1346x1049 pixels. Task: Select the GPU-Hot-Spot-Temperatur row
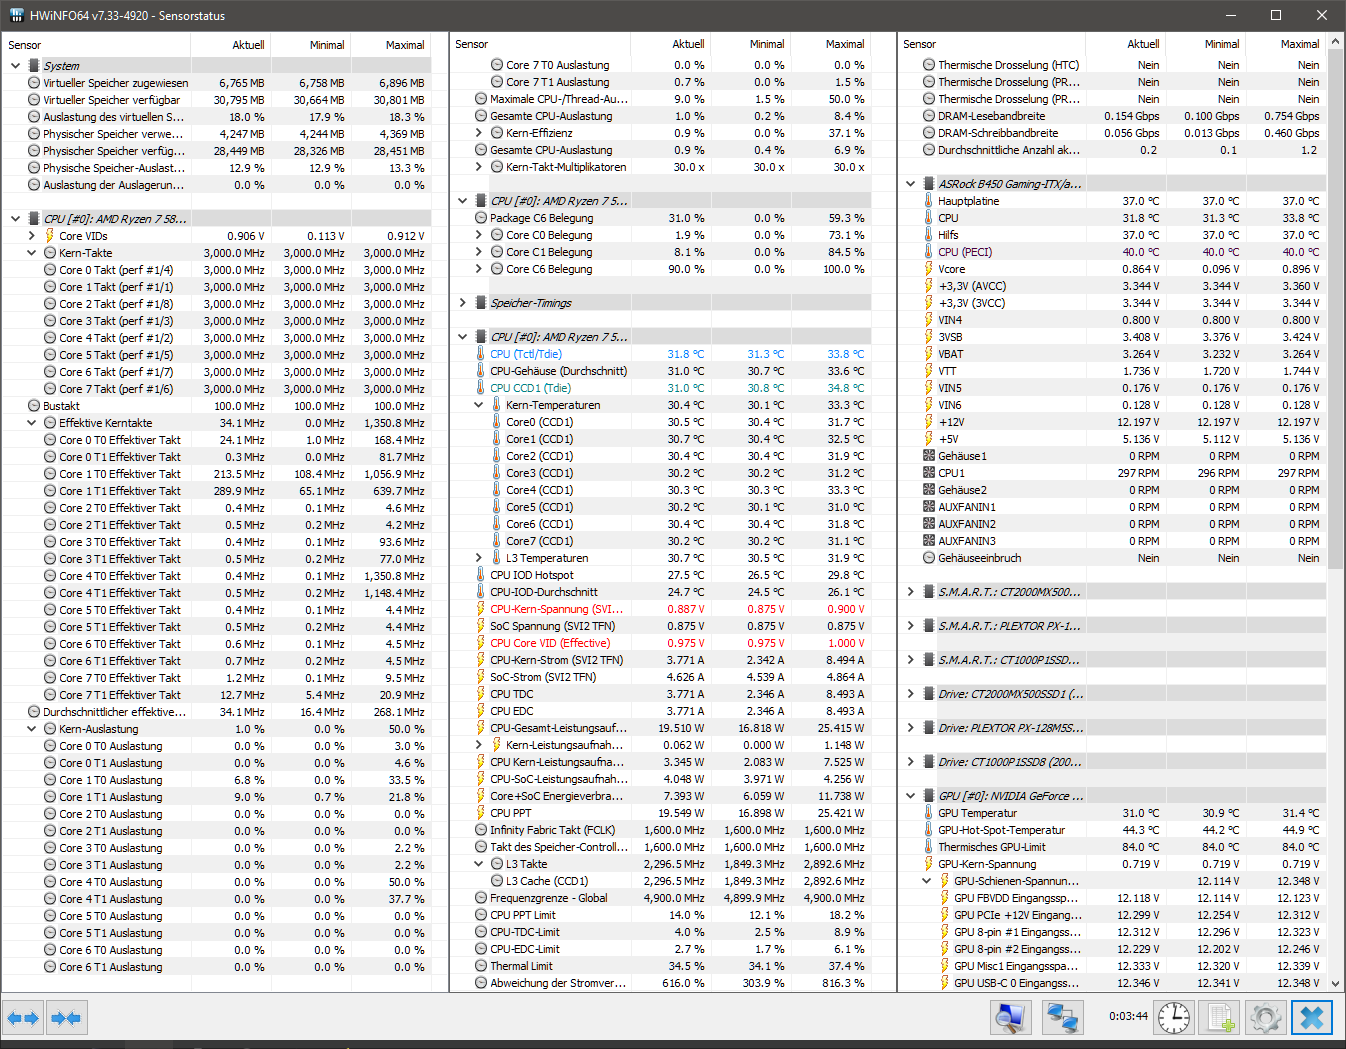pyautogui.click(x=1112, y=830)
